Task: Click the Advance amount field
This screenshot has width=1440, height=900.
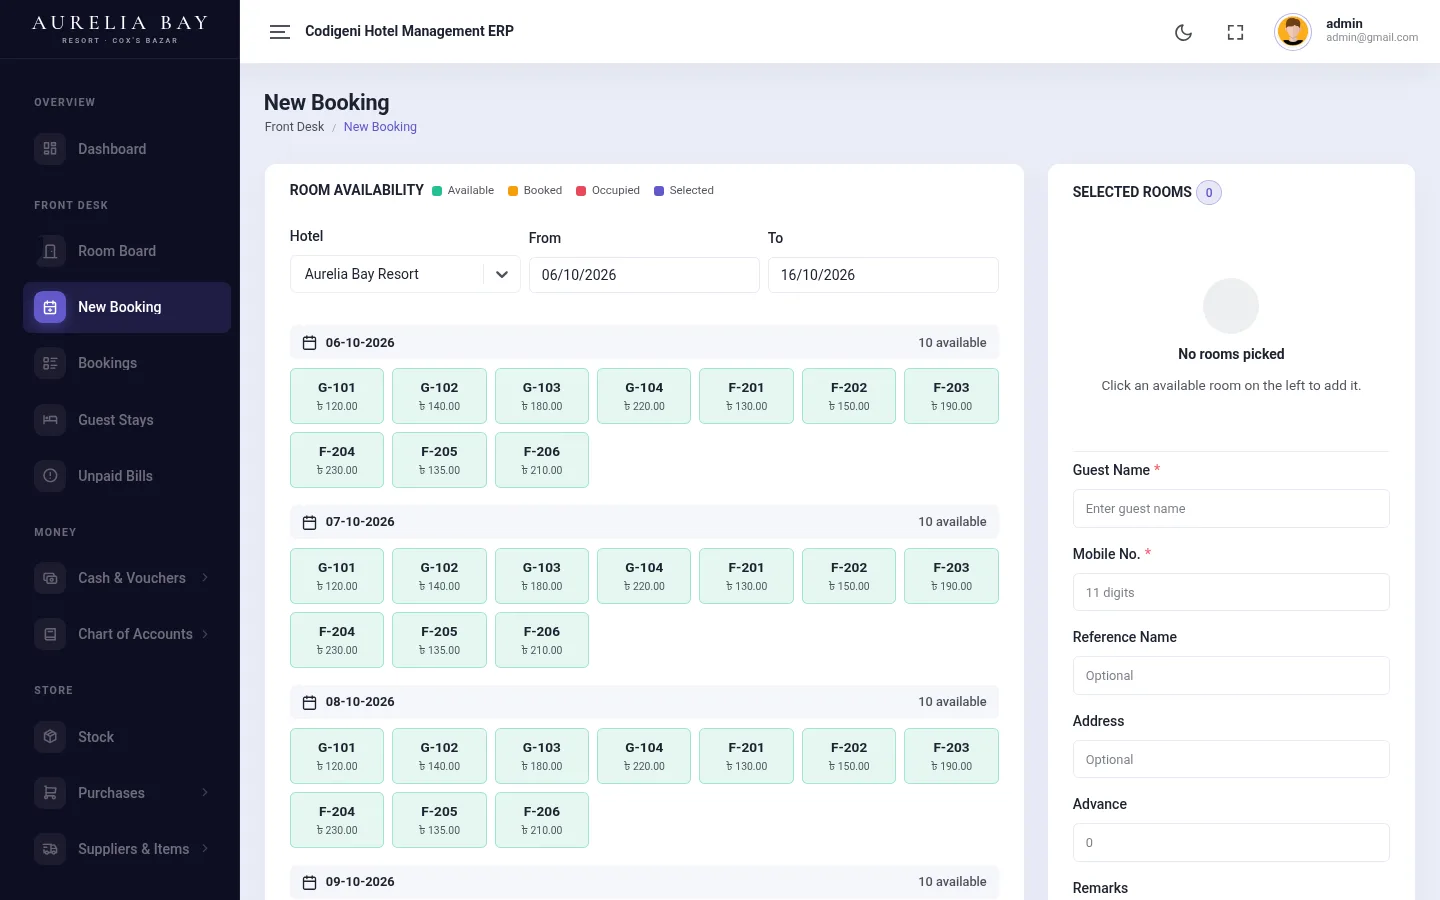Action: pyautogui.click(x=1231, y=842)
